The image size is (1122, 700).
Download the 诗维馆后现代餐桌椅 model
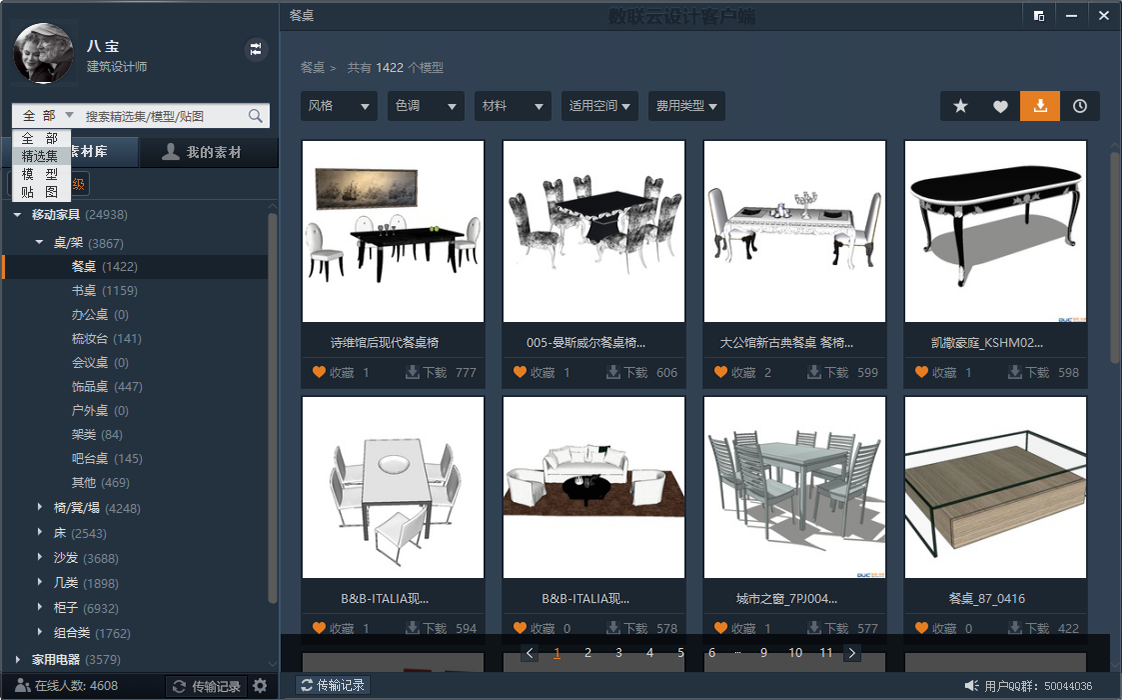pos(412,372)
